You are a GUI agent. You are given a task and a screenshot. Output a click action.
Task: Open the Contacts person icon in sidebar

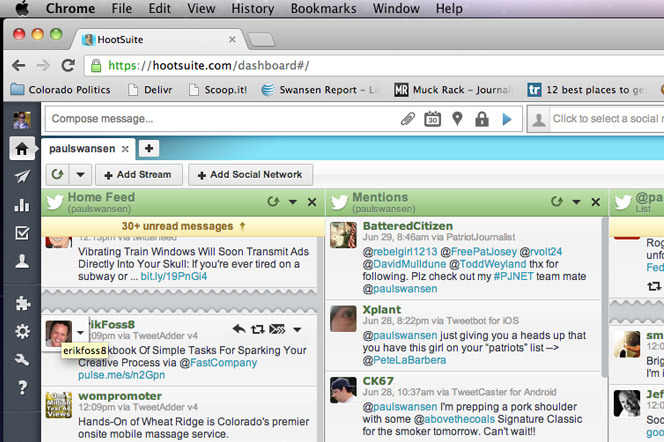click(x=22, y=261)
